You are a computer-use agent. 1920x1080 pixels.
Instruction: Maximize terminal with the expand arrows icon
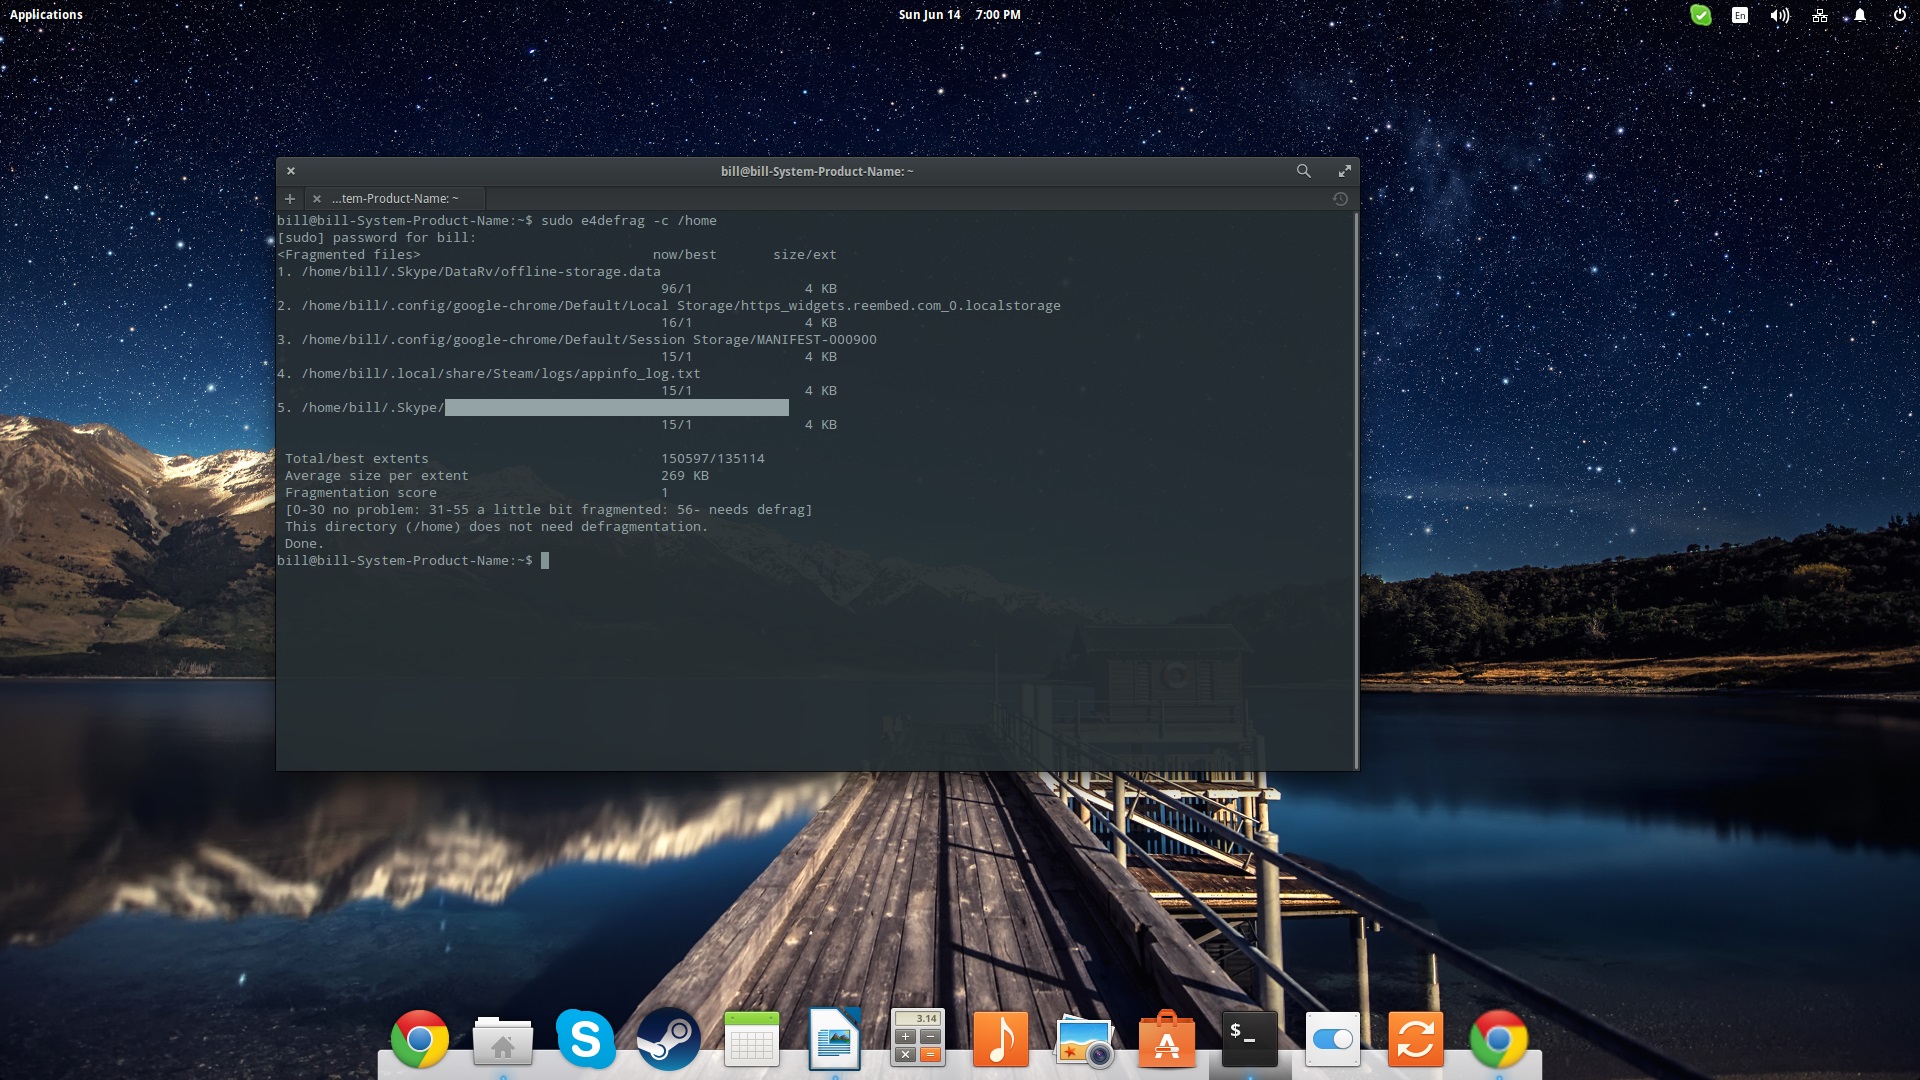point(1344,171)
